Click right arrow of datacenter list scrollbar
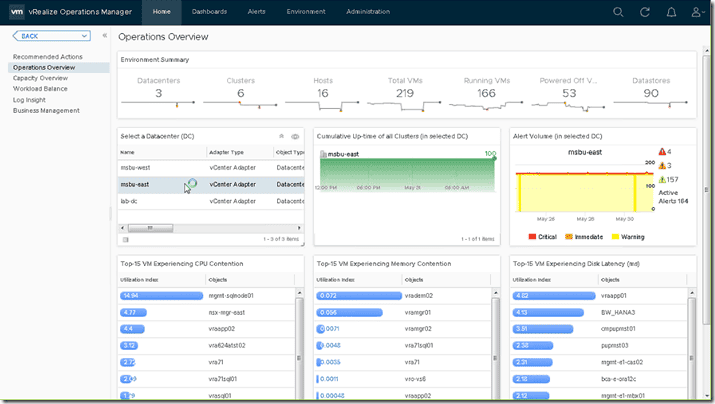Screen dimensions: 715x404 pos(299,228)
